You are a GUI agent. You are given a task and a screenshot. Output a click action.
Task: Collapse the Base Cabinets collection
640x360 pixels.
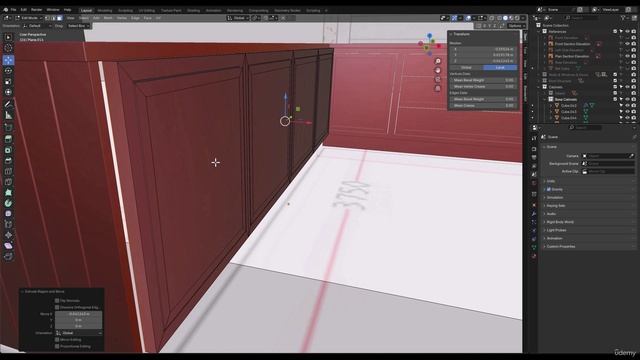click(545, 99)
